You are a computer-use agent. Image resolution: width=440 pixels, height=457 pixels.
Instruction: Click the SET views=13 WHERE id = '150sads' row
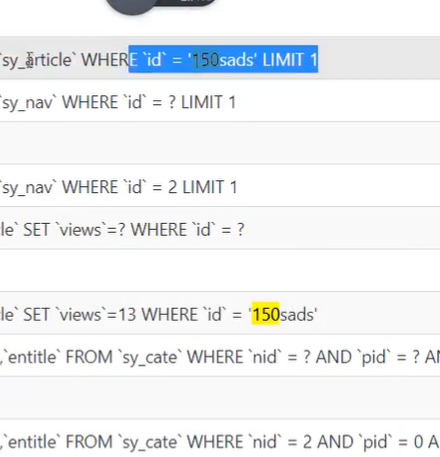pos(220,313)
